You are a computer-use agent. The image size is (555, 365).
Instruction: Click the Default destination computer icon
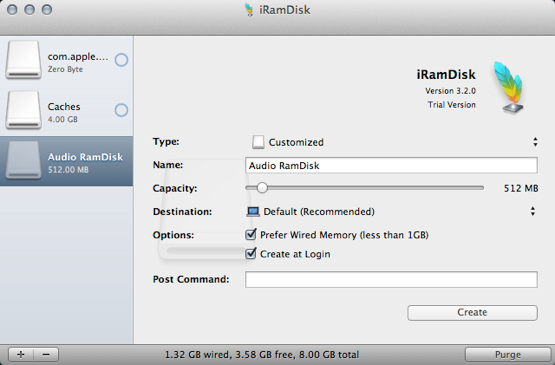click(253, 212)
